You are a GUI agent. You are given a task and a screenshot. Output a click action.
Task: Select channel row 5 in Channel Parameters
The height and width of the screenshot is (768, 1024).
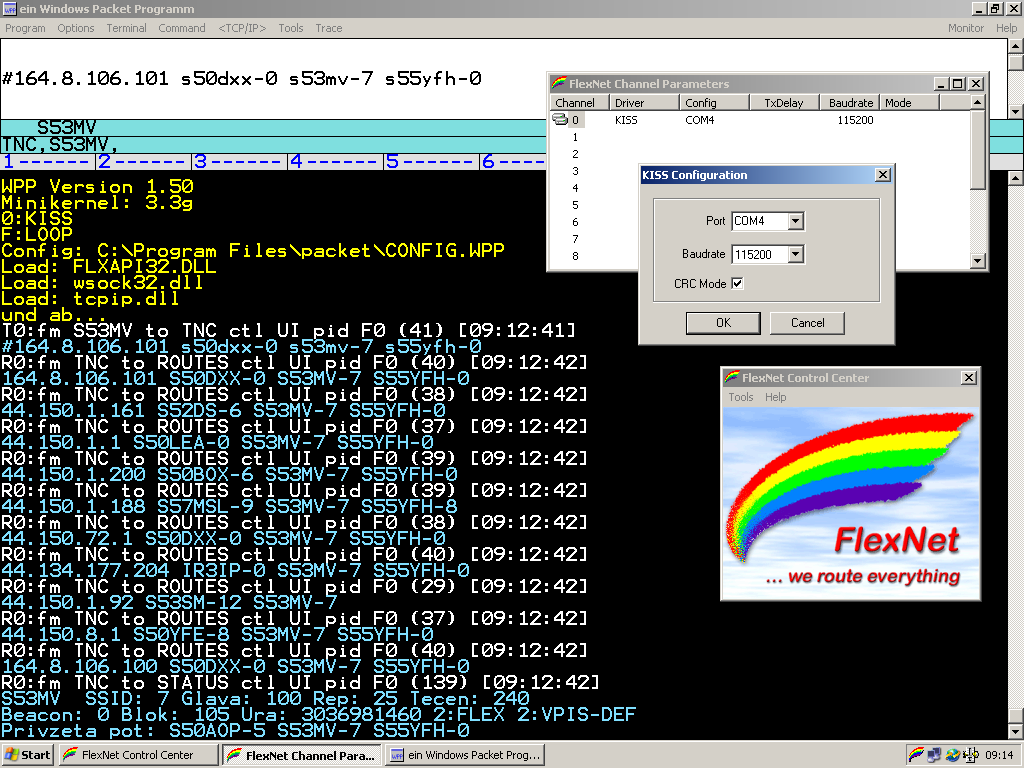575,205
